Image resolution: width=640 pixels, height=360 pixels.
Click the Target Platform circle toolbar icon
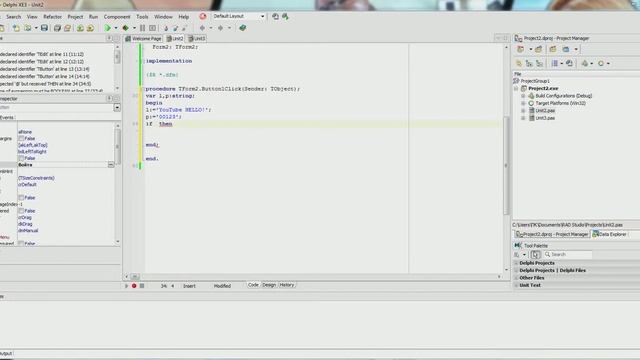point(601,63)
